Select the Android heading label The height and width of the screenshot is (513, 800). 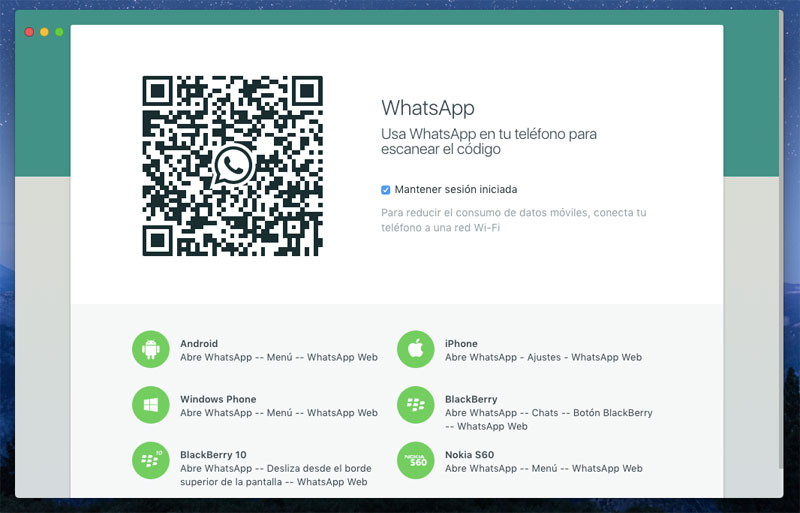click(x=199, y=343)
